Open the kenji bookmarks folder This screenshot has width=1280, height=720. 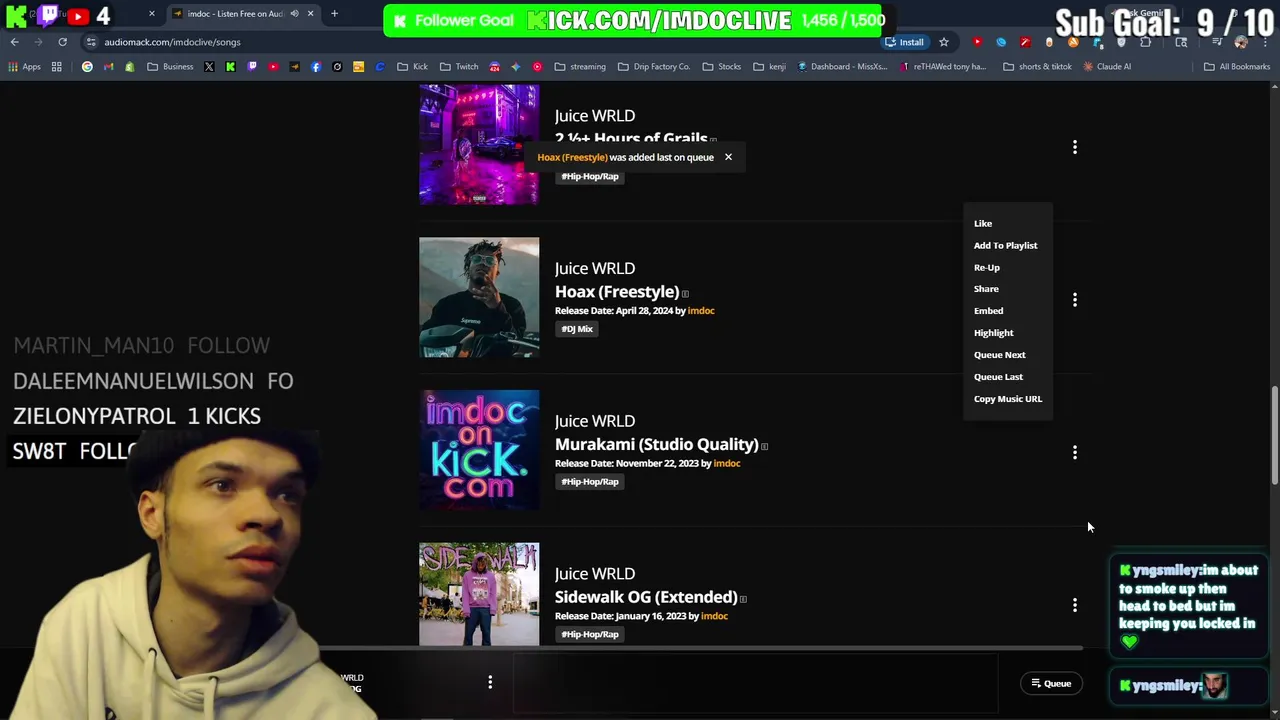click(769, 67)
